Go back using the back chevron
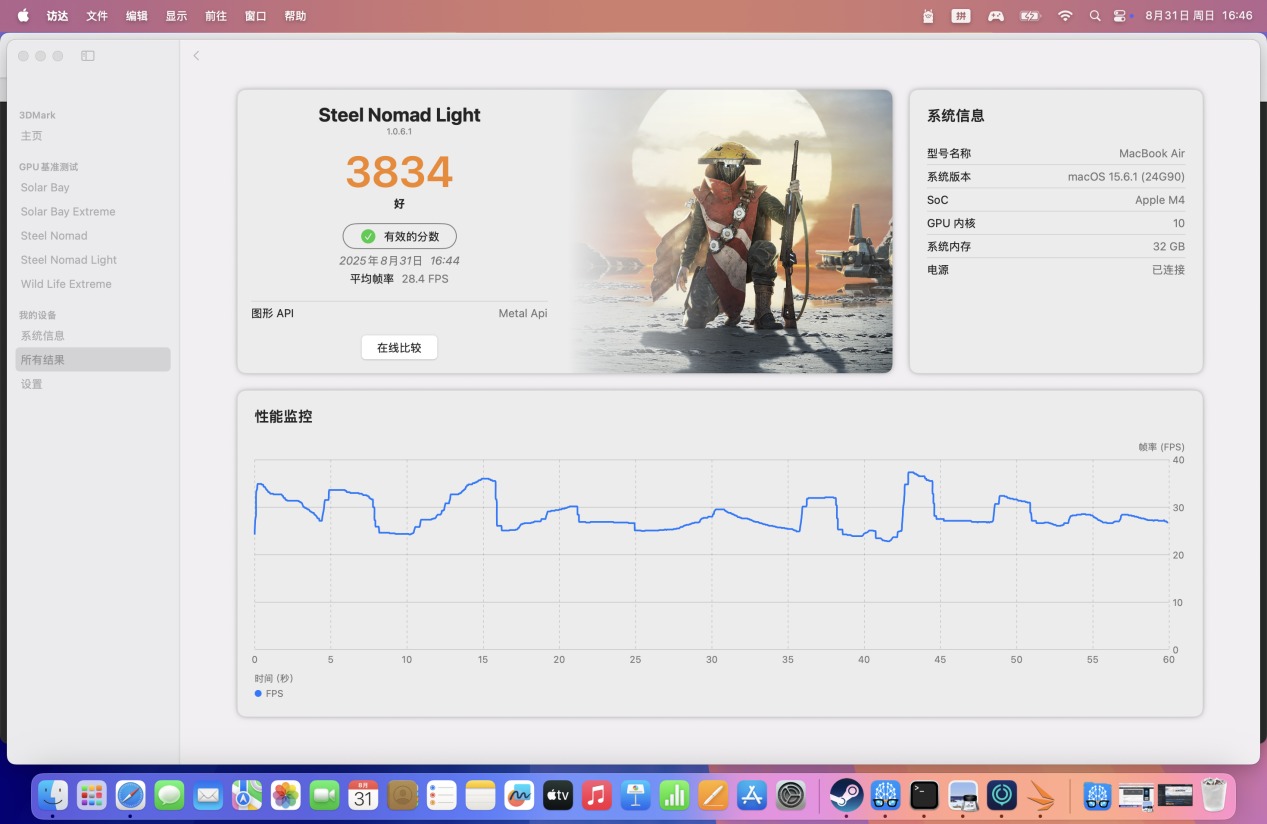The height and width of the screenshot is (824, 1267). point(196,56)
